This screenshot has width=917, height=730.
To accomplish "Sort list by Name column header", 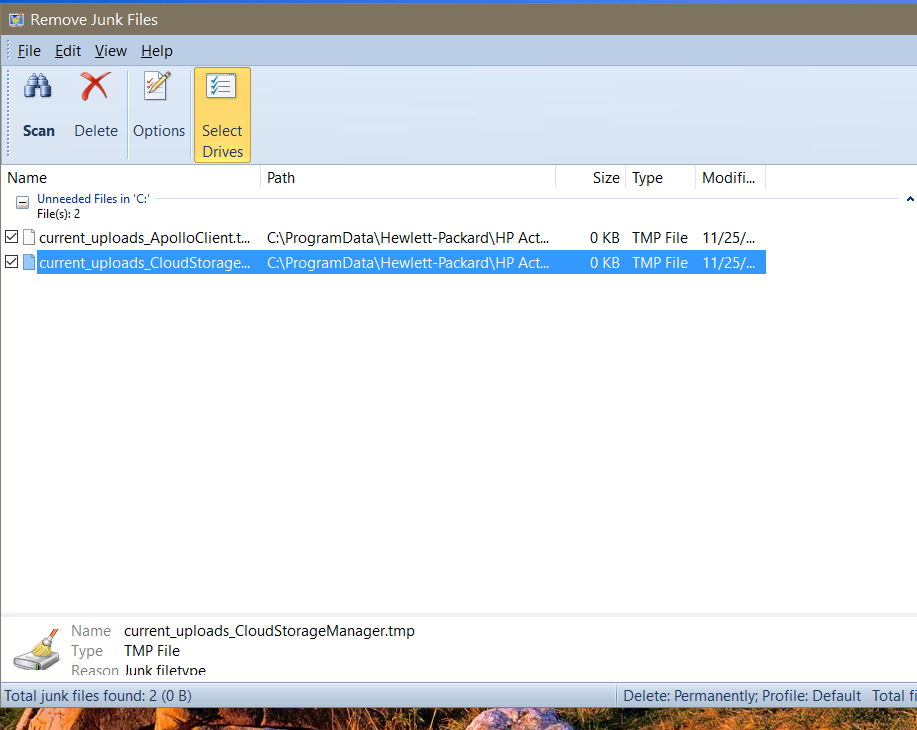I will [130, 178].
